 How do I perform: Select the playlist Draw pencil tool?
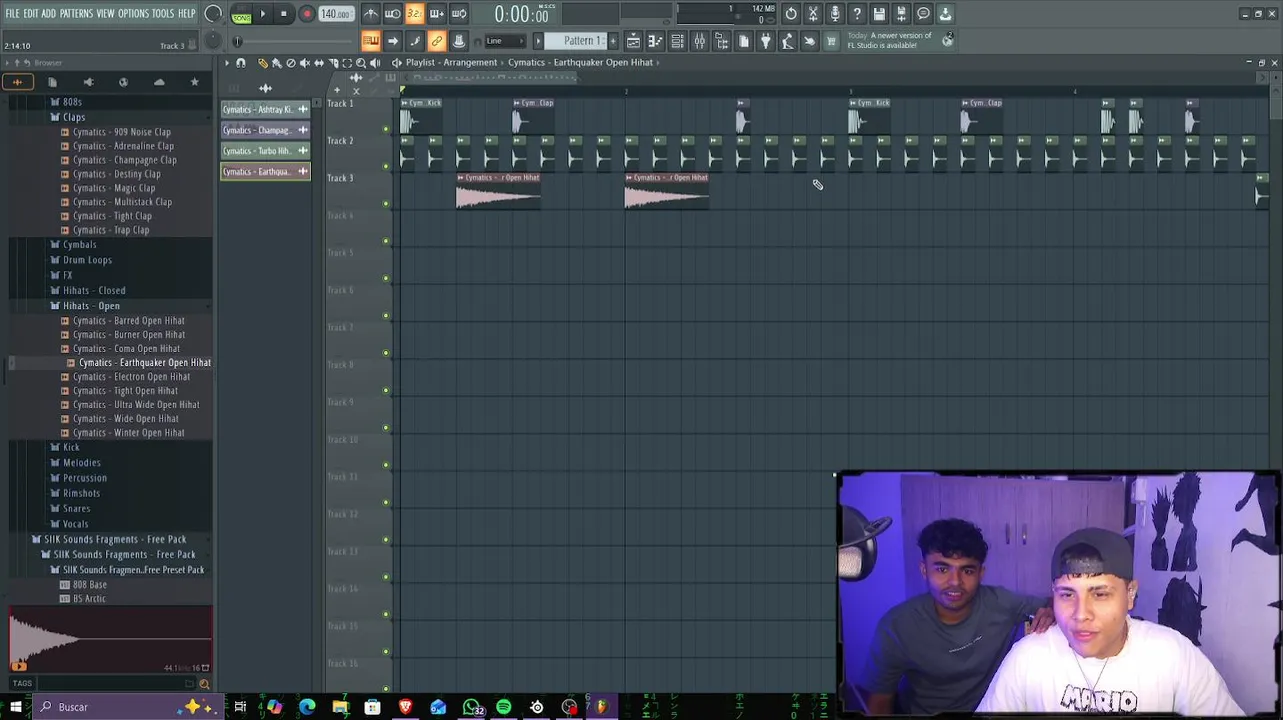(263, 63)
